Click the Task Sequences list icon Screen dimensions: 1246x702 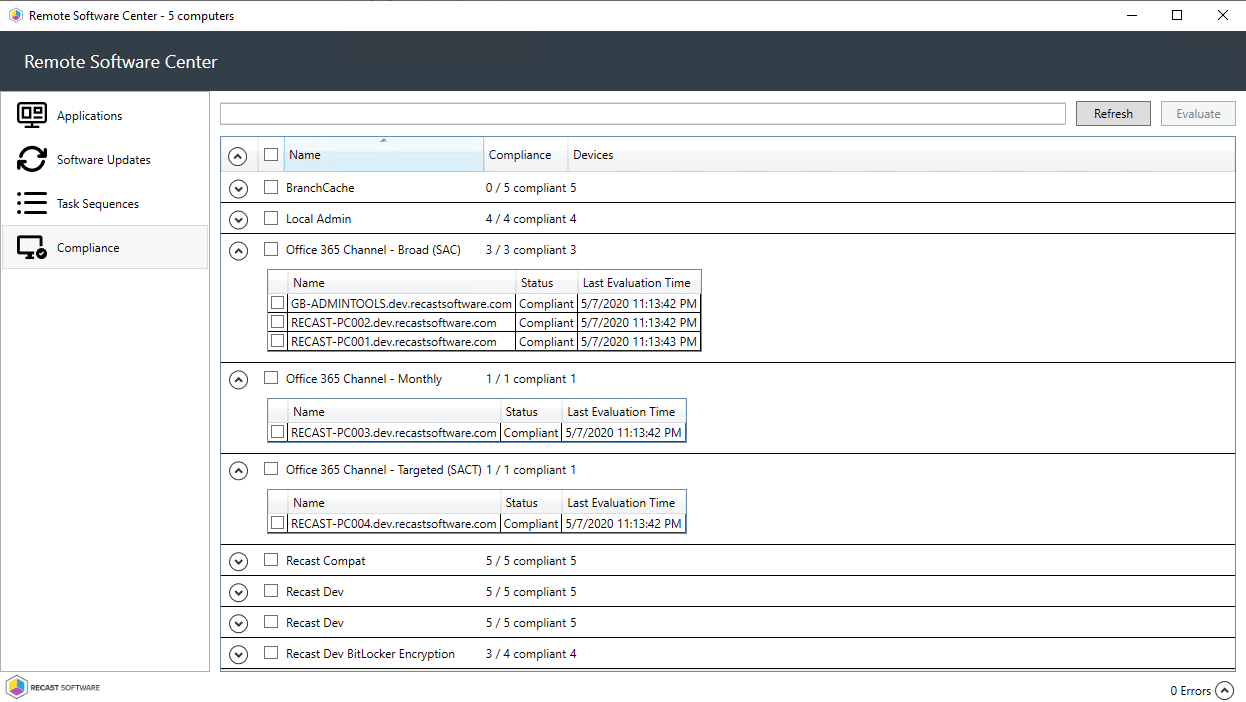(32, 203)
